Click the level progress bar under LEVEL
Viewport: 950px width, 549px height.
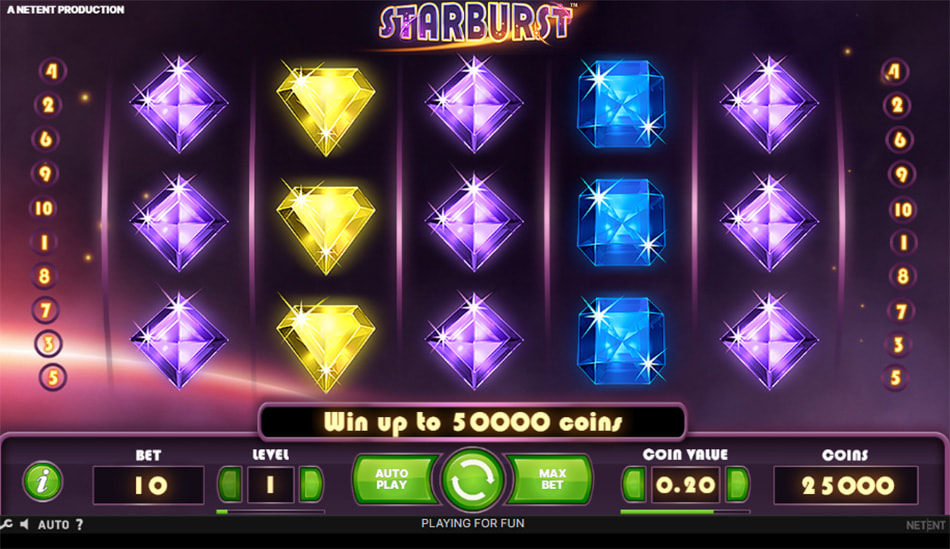tap(270, 512)
